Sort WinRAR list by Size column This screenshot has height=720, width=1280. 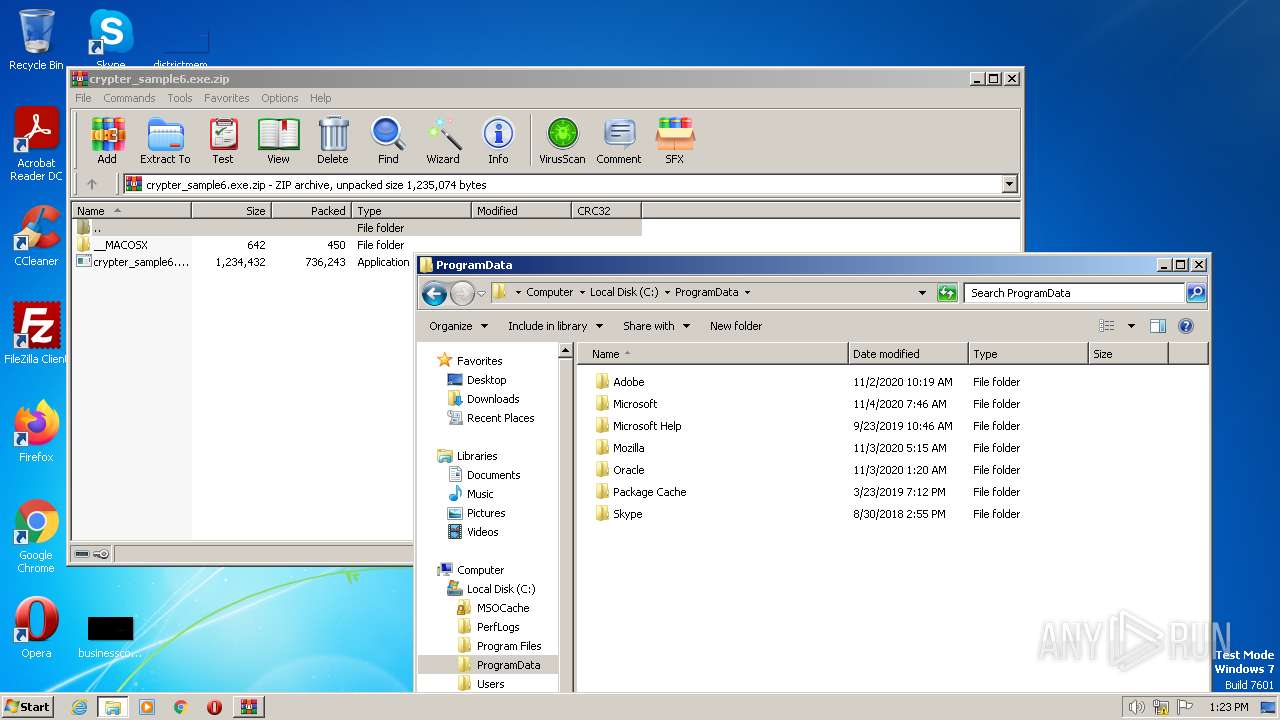[x=231, y=211]
